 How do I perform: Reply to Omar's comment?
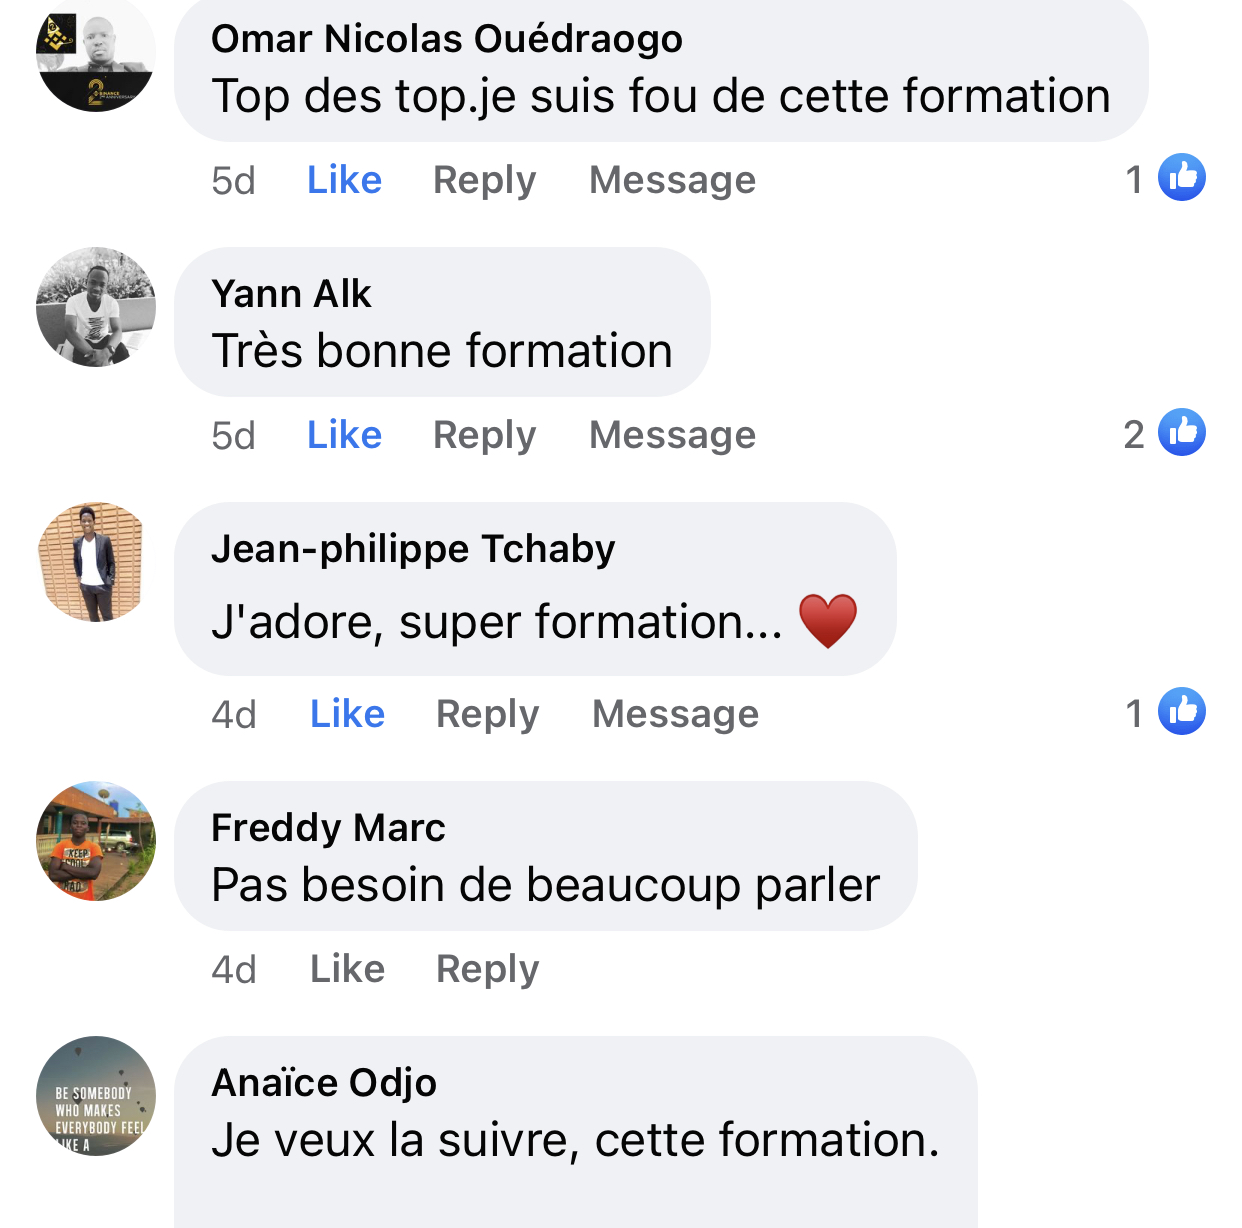(x=484, y=180)
